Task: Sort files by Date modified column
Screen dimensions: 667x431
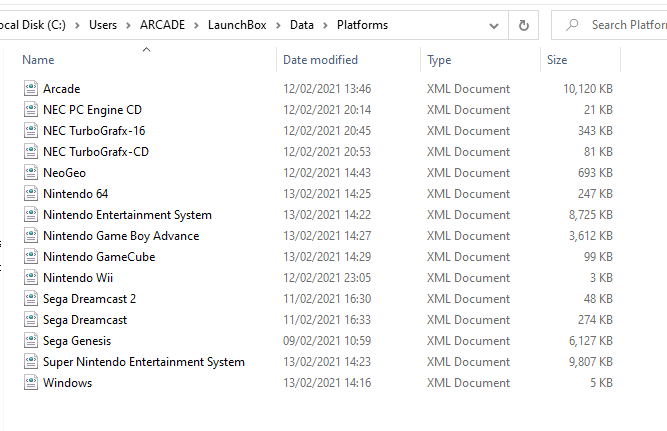Action: (x=320, y=60)
